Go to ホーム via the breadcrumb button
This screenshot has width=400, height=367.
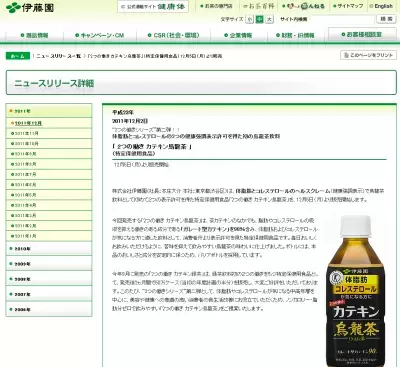[x=18, y=56]
